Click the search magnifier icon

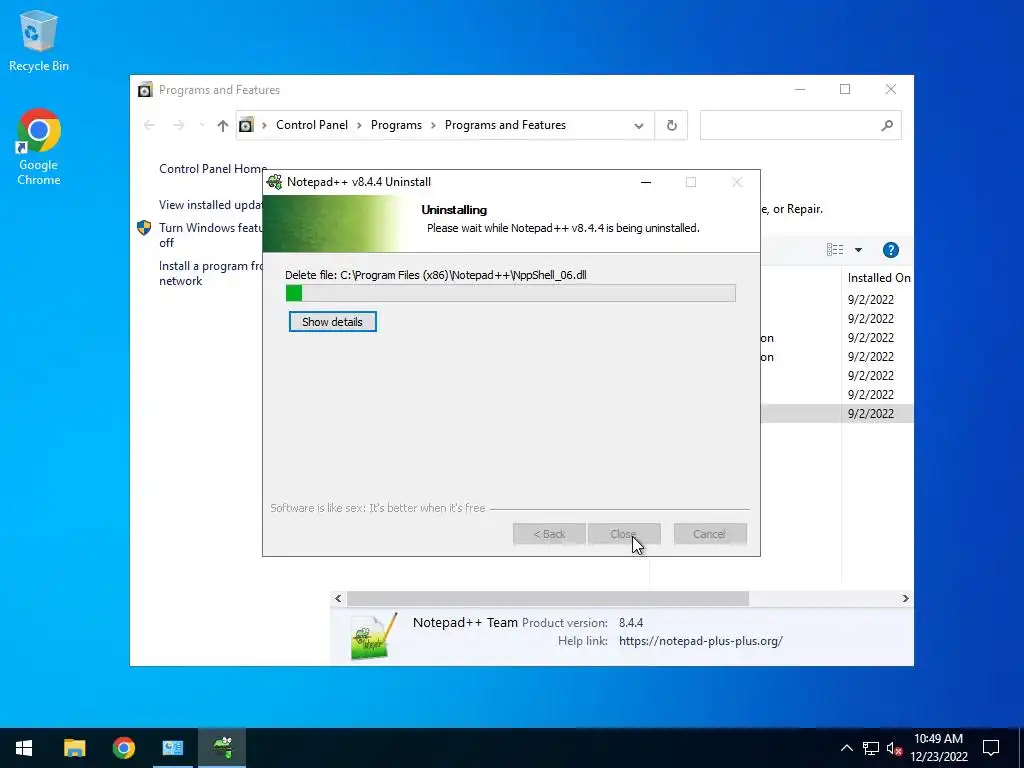coord(887,125)
